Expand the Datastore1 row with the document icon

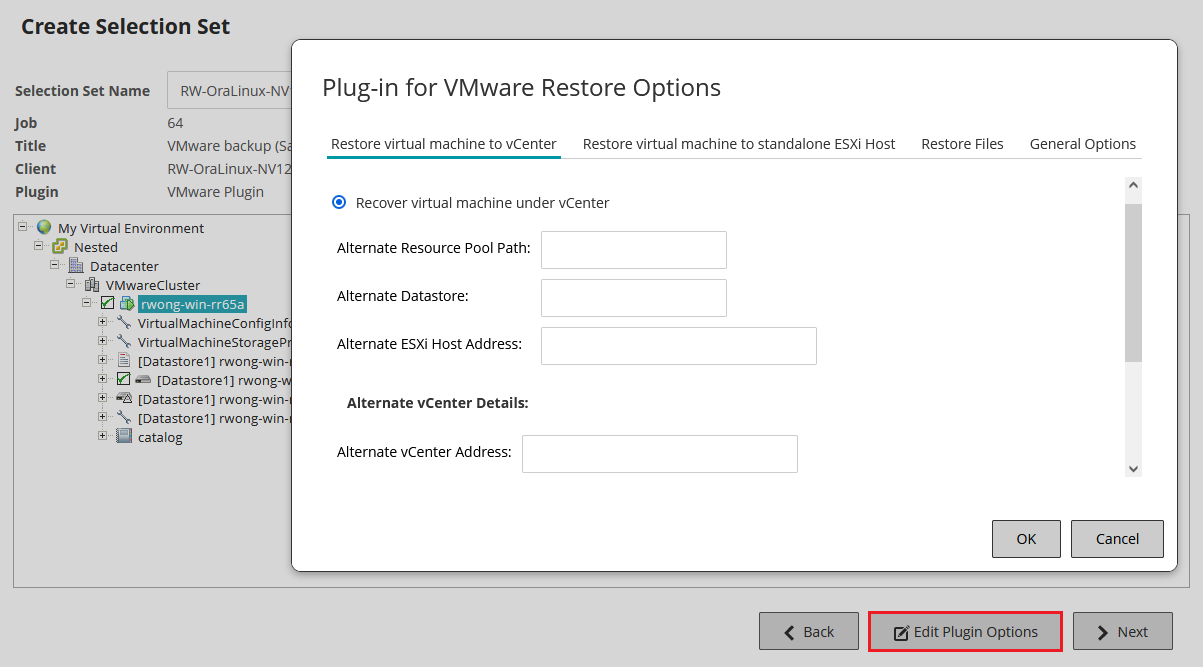tap(103, 360)
